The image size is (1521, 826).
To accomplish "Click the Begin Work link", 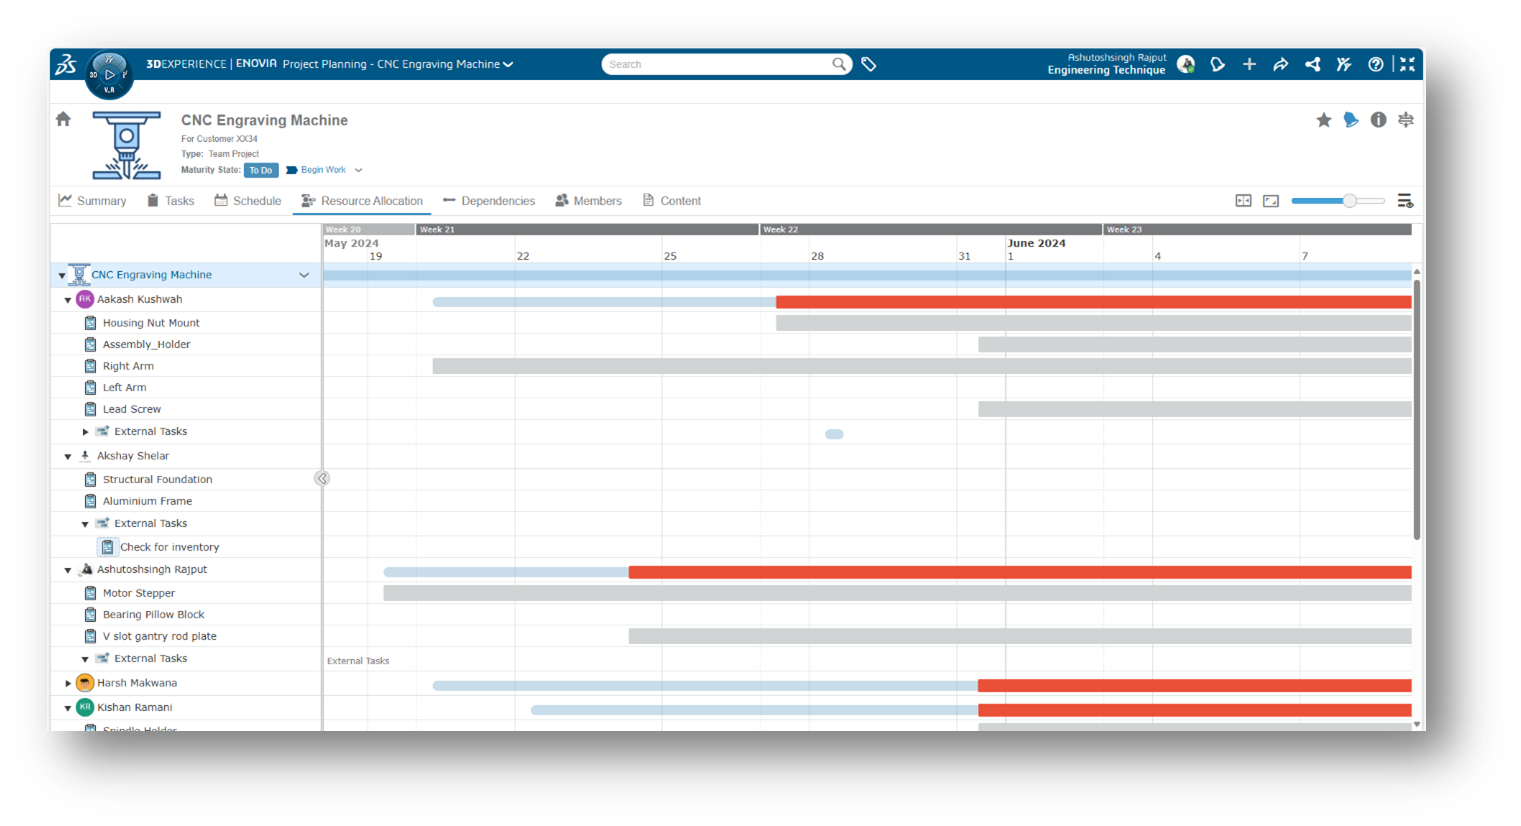I will pos(323,170).
